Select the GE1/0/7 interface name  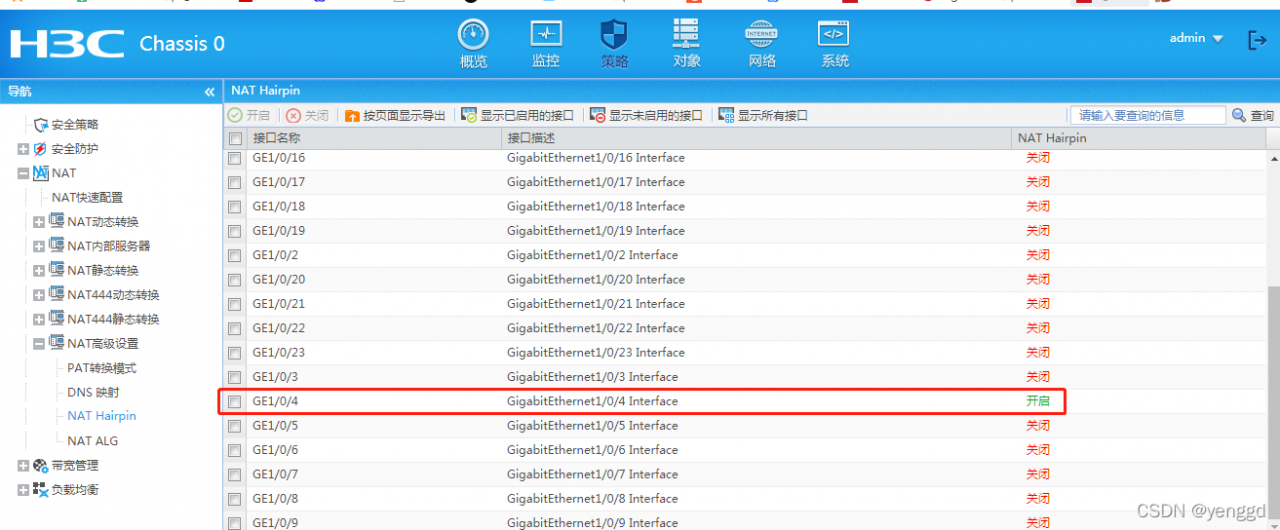[x=275, y=474]
